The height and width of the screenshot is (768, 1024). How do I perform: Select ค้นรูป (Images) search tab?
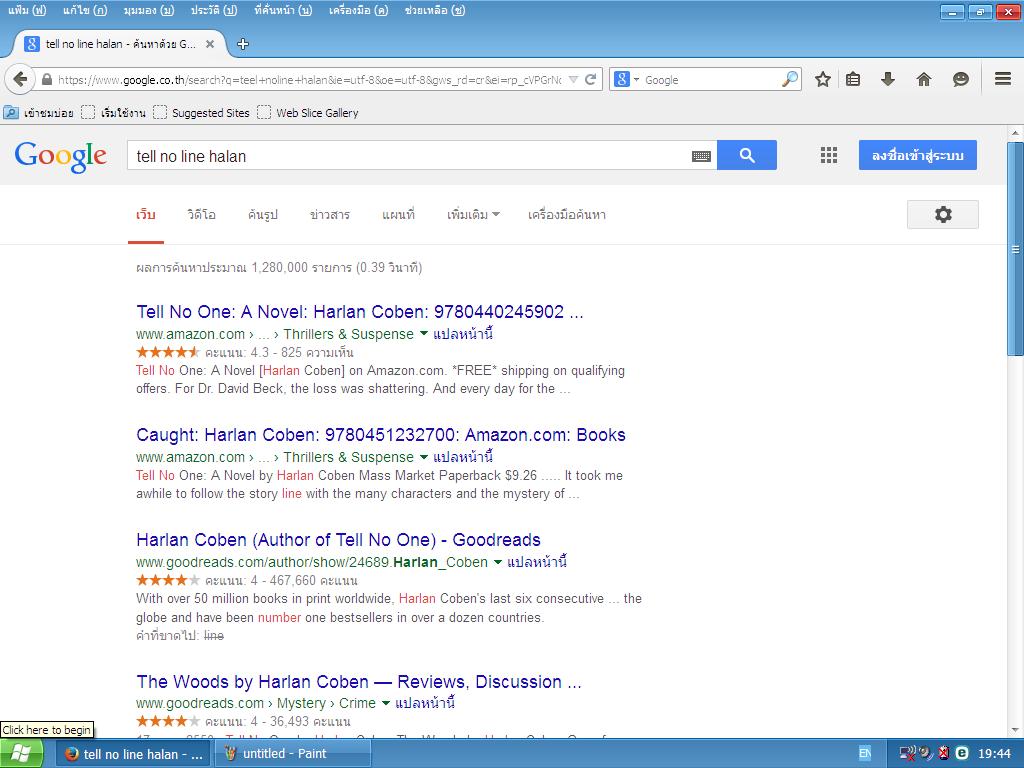point(263,214)
